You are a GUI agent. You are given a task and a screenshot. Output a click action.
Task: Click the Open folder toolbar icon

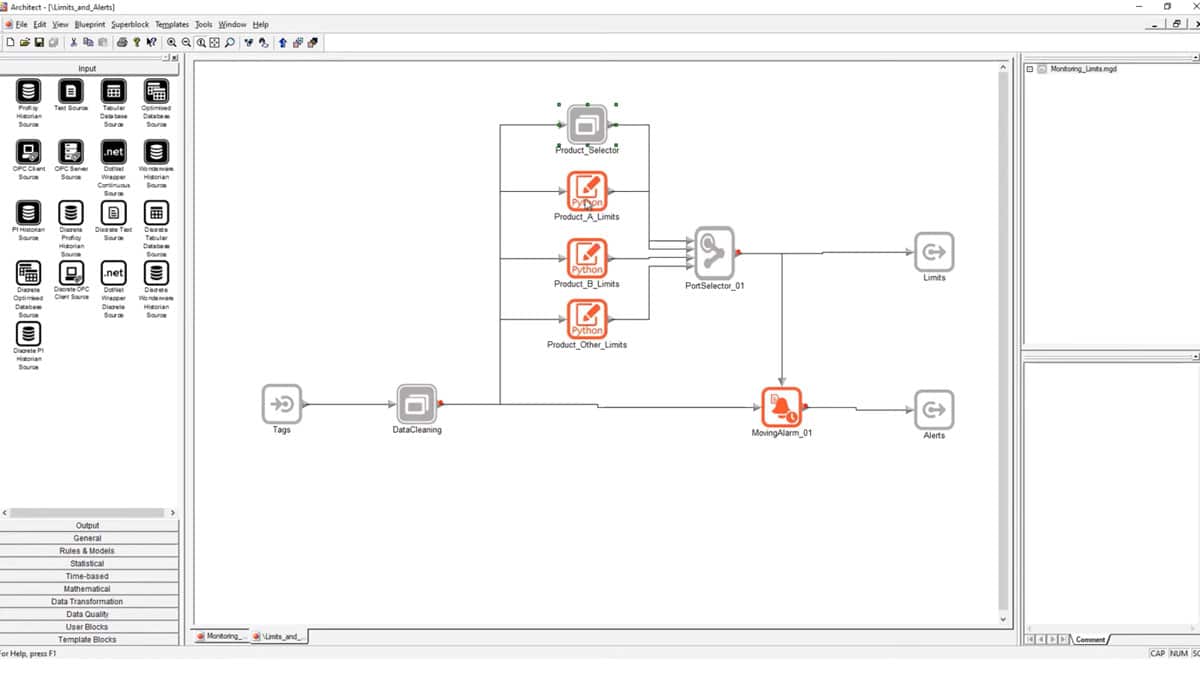[25, 43]
